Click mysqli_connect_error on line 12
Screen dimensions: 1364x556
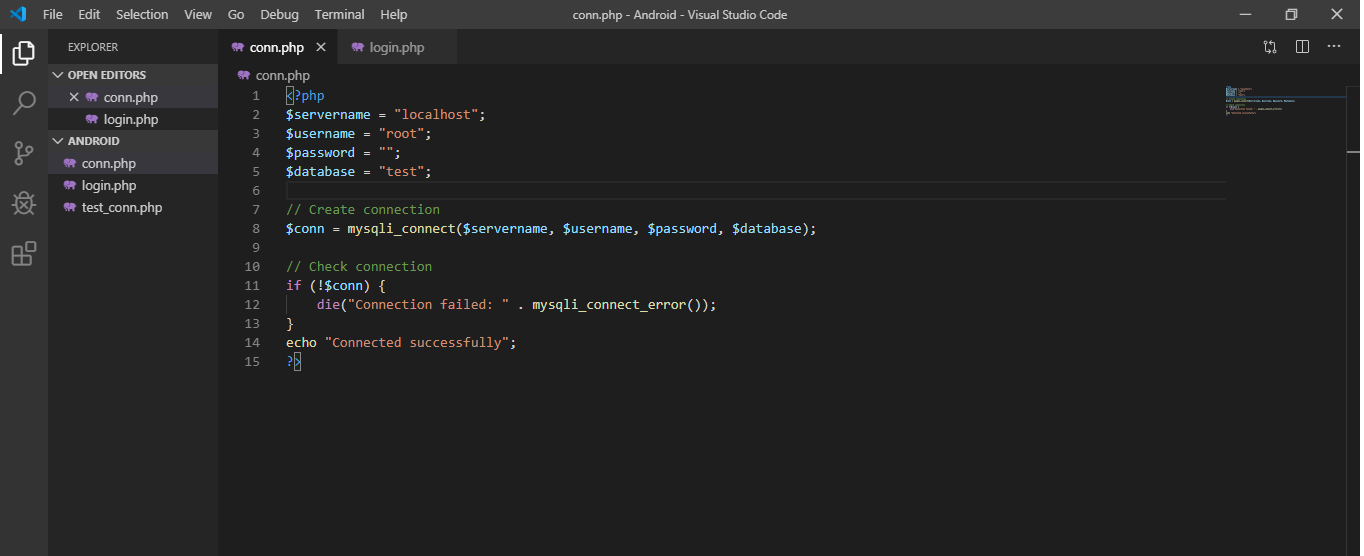click(609, 304)
